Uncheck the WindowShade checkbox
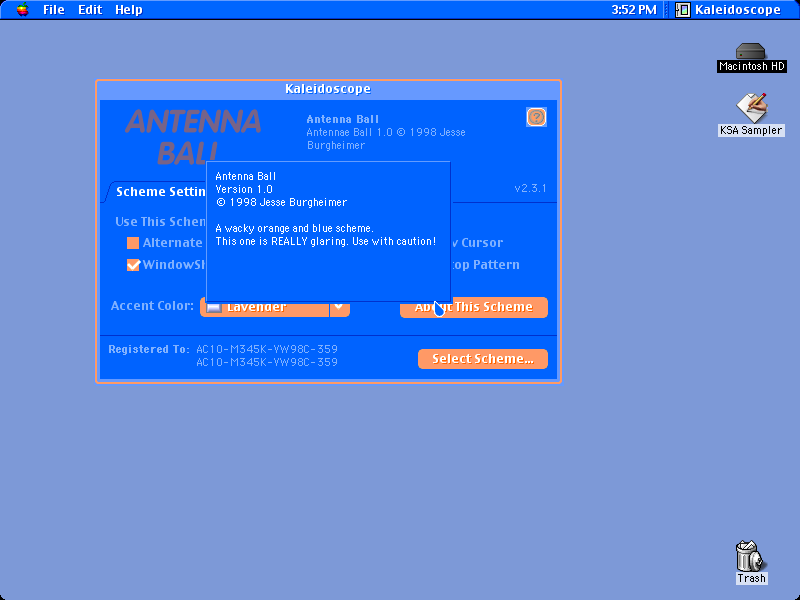The height and width of the screenshot is (600, 800). click(x=133, y=265)
